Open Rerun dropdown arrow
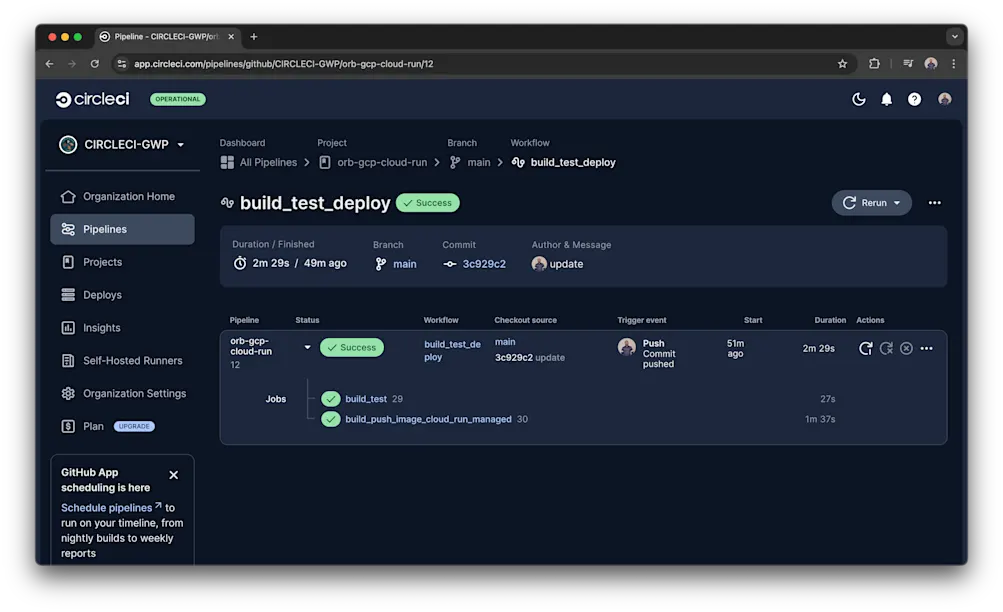Image resolution: width=1003 pixels, height=612 pixels. (x=897, y=203)
